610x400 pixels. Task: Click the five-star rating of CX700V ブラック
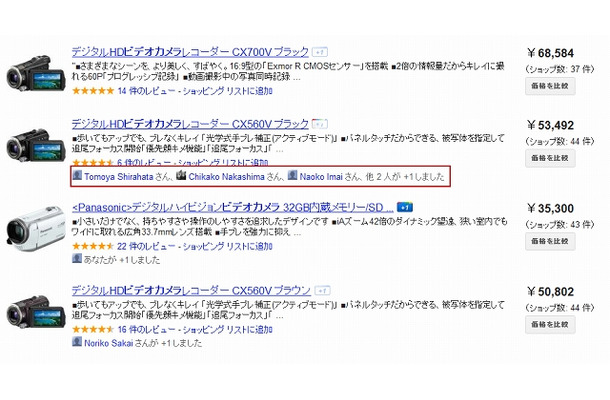click(93, 91)
